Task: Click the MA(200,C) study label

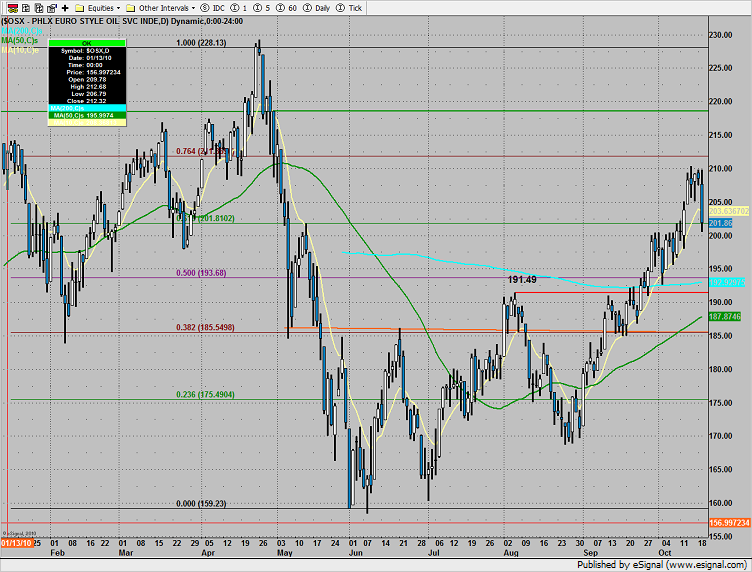Action: click(x=19, y=31)
